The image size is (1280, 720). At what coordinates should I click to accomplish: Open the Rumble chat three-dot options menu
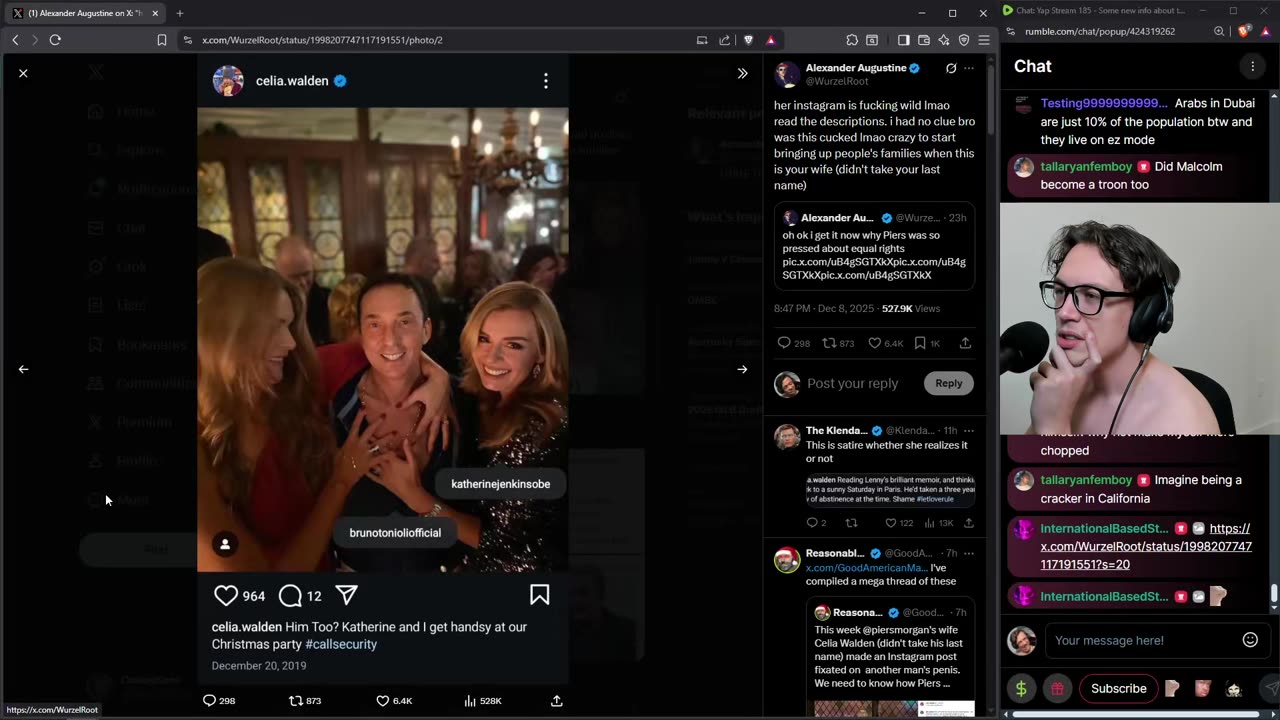coord(1252,66)
